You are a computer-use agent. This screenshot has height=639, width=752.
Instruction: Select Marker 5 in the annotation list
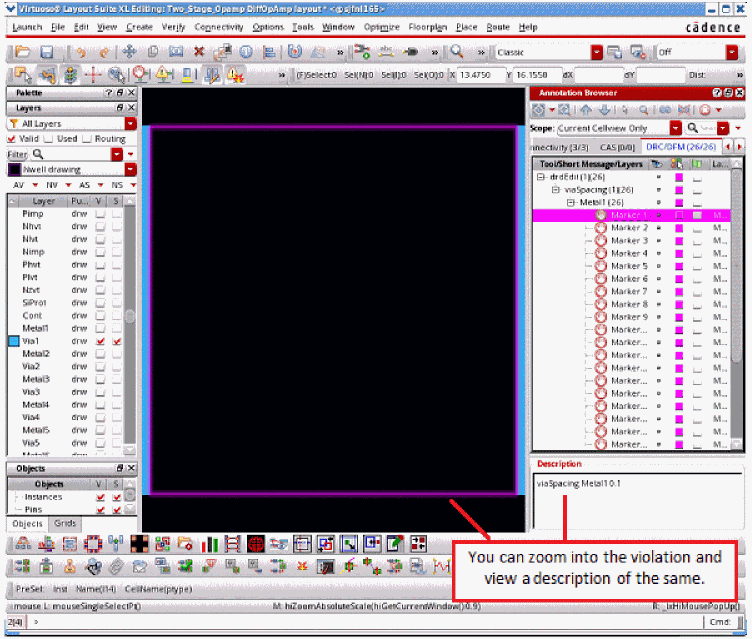coord(629,266)
